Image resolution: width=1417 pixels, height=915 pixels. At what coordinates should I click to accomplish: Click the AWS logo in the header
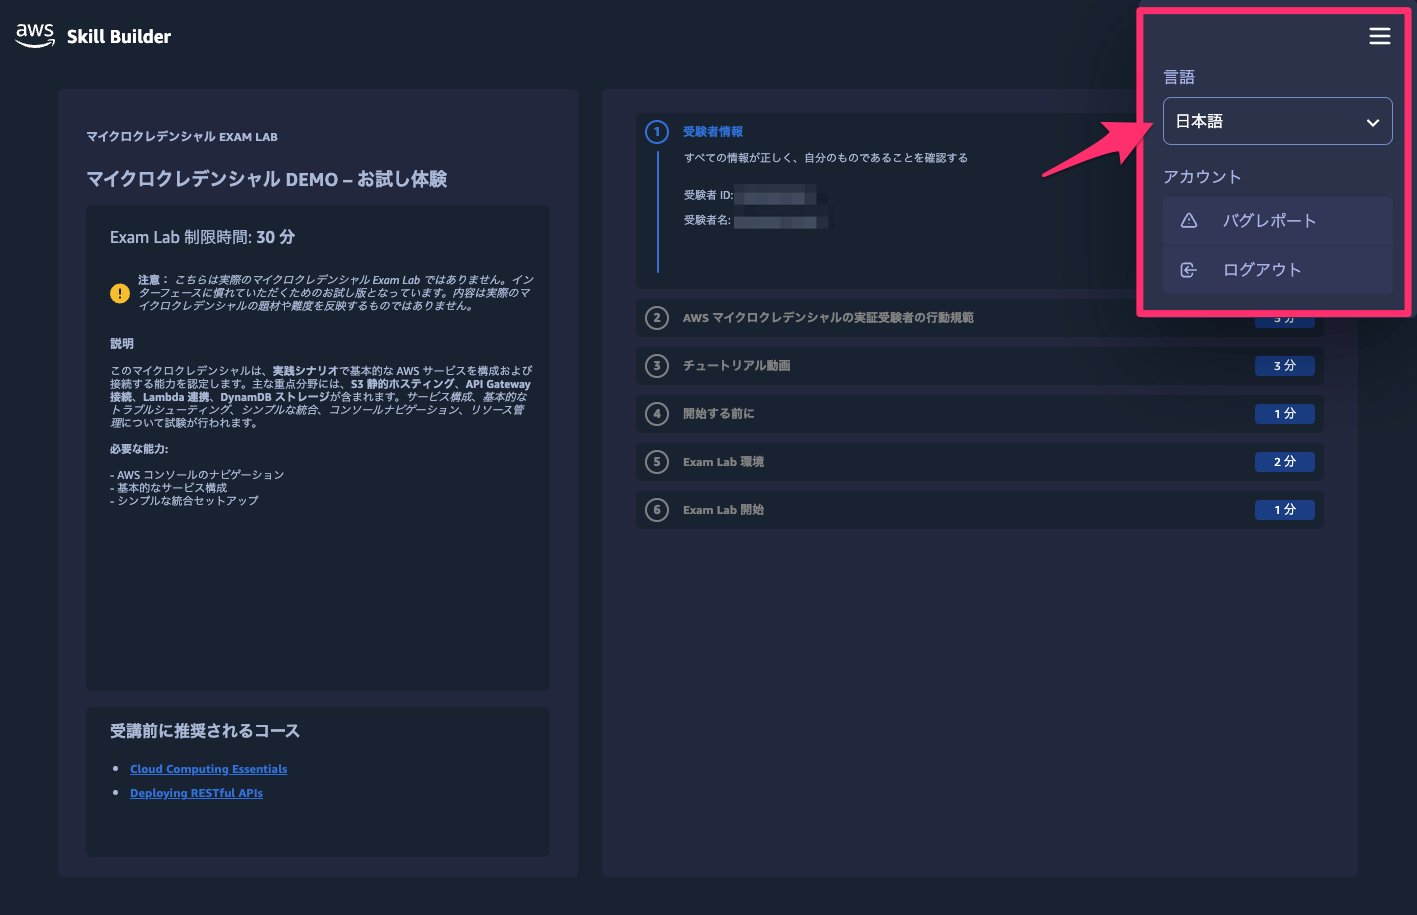pyautogui.click(x=35, y=35)
